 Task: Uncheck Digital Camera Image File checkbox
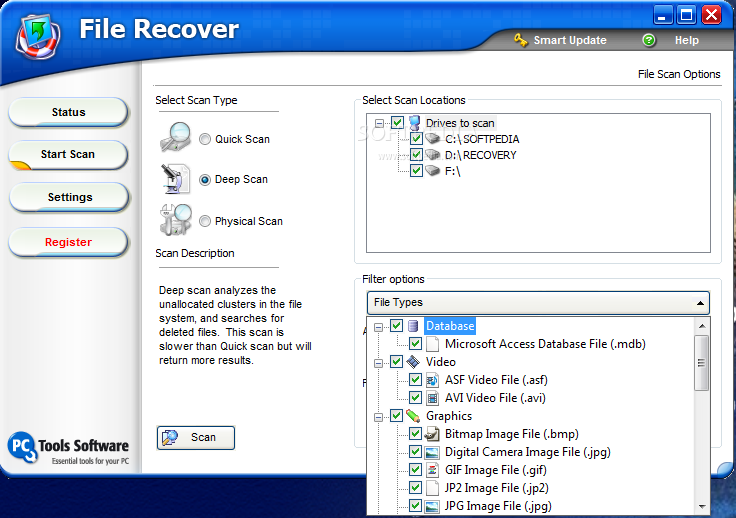415,452
